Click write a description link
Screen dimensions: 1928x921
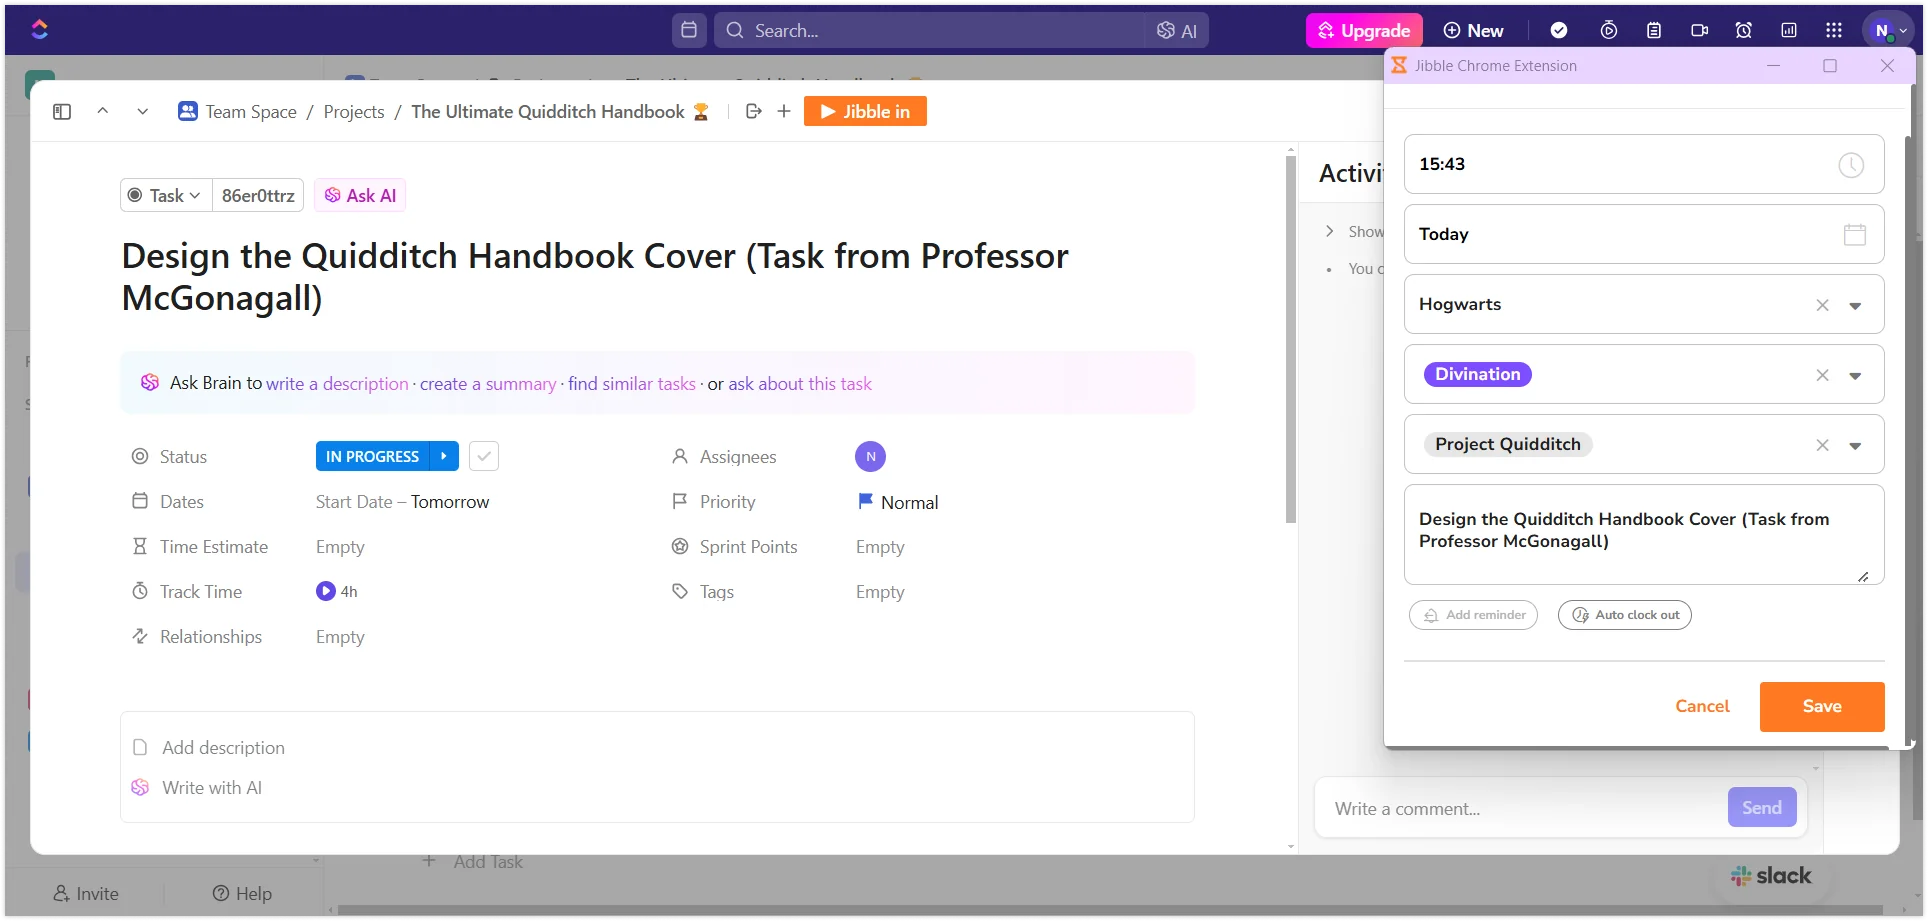(337, 383)
